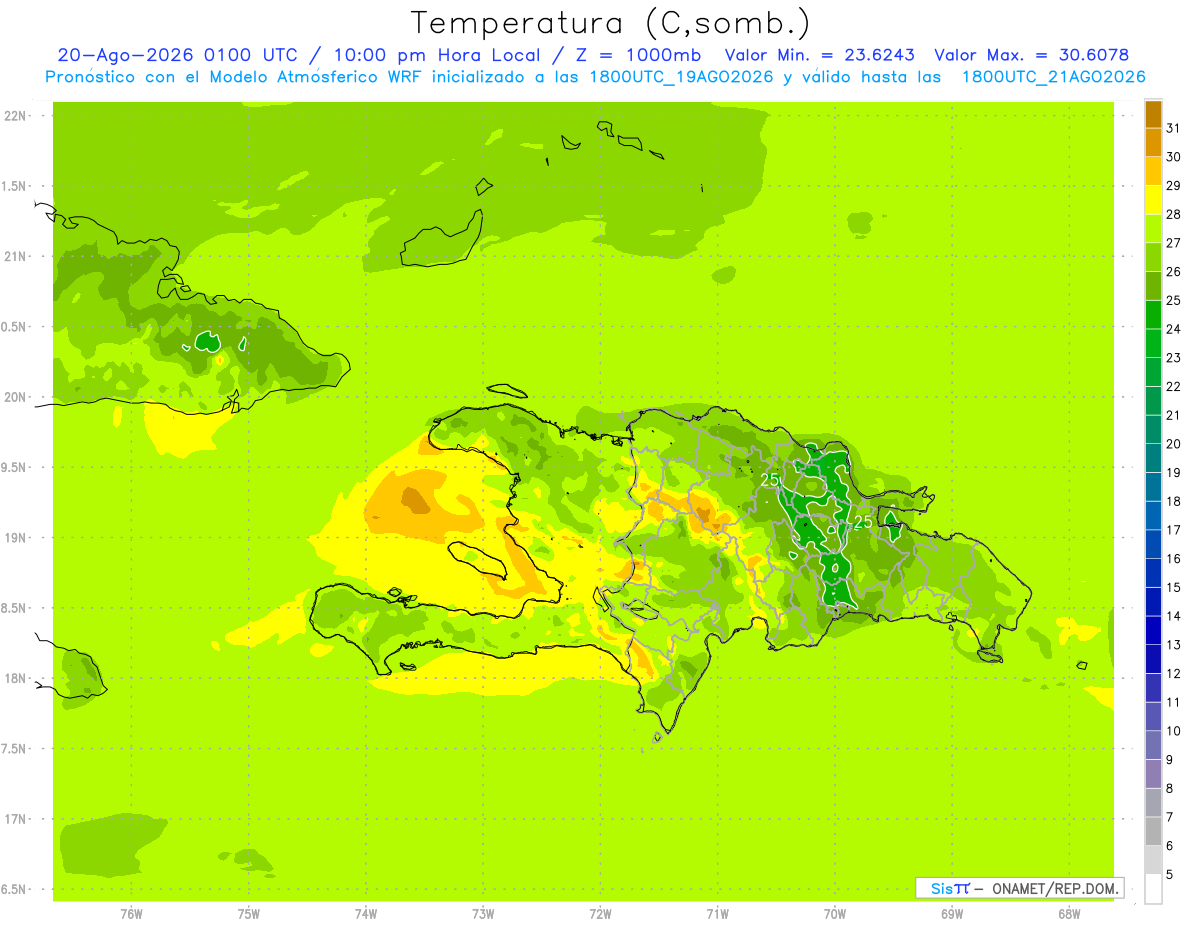Pick the blue swatch between legend 16 and 17
The height and width of the screenshot is (927, 1200).
tap(1154, 544)
